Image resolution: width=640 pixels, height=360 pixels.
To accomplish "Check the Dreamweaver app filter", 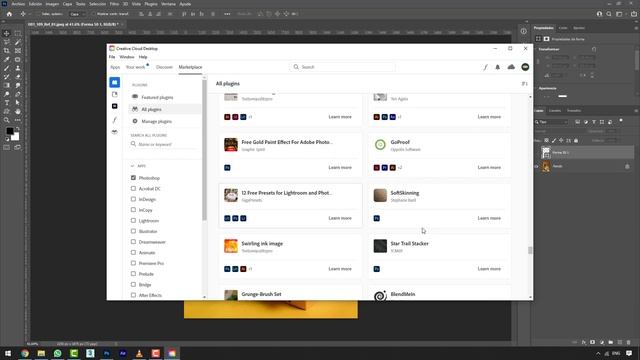I will (x=133, y=242).
